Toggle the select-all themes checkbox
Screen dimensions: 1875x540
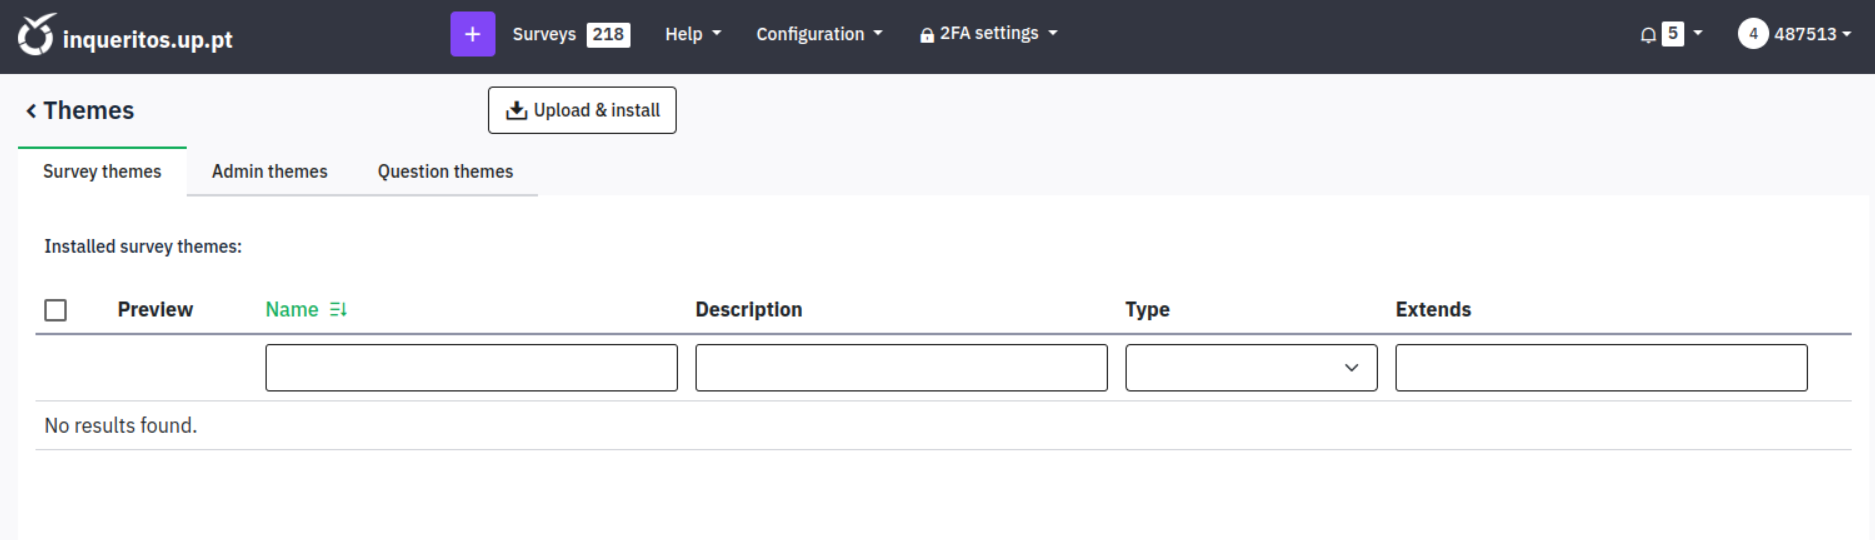(x=56, y=310)
